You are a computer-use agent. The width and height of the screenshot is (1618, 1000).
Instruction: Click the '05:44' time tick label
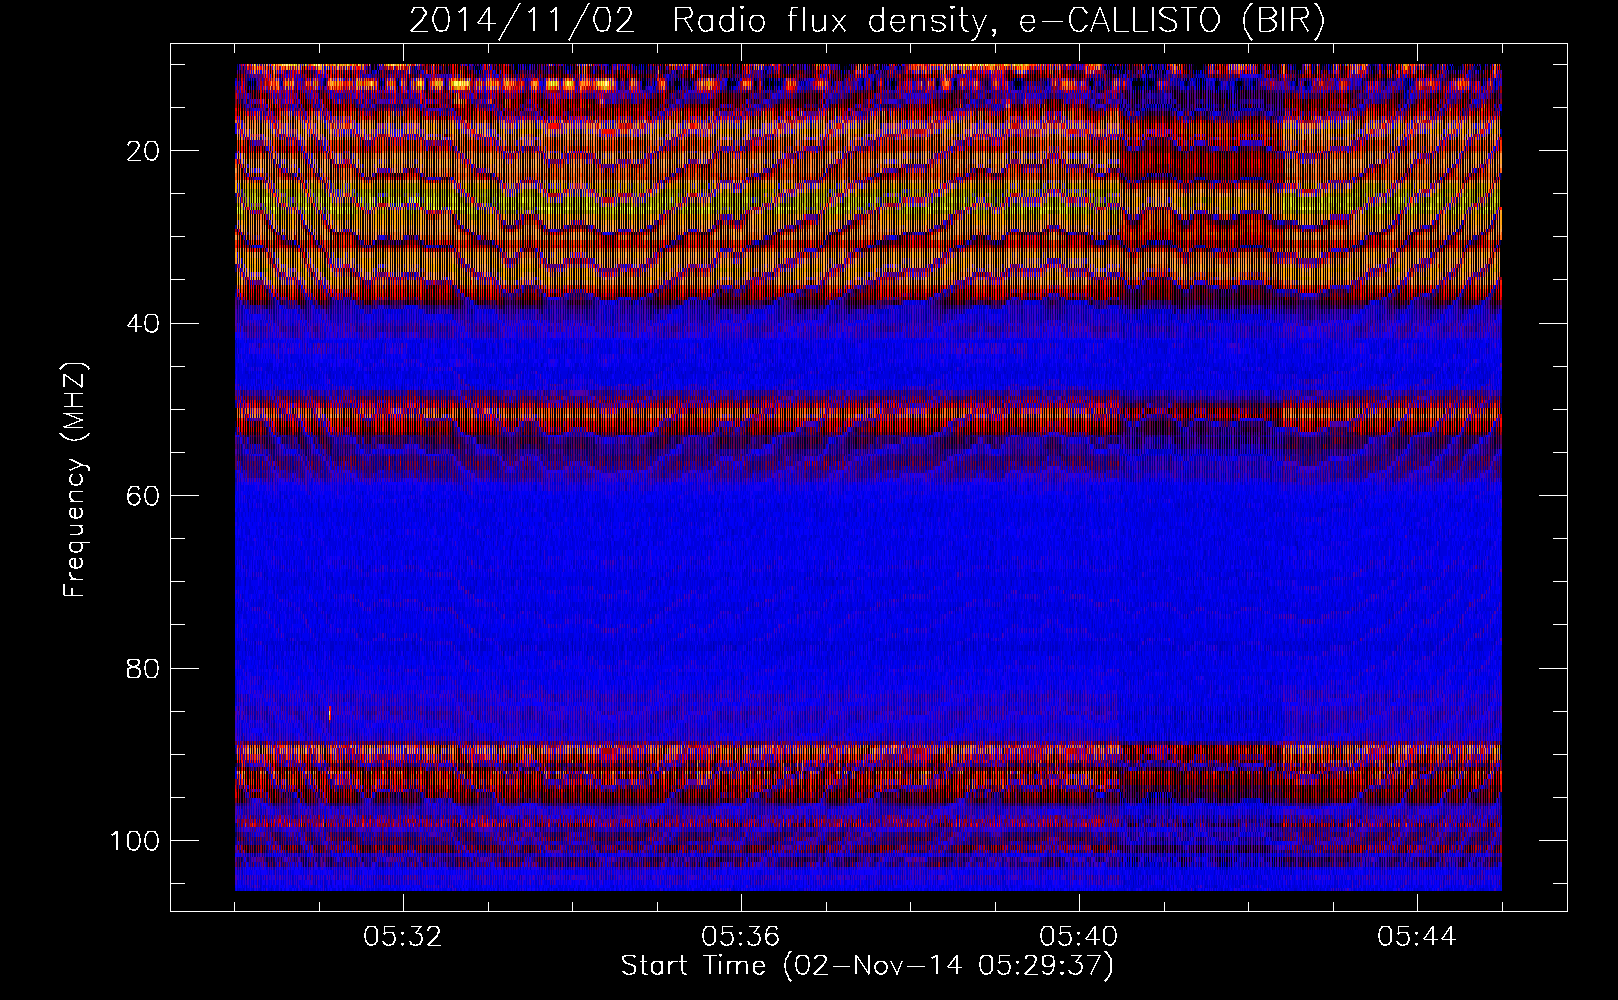[1416, 937]
